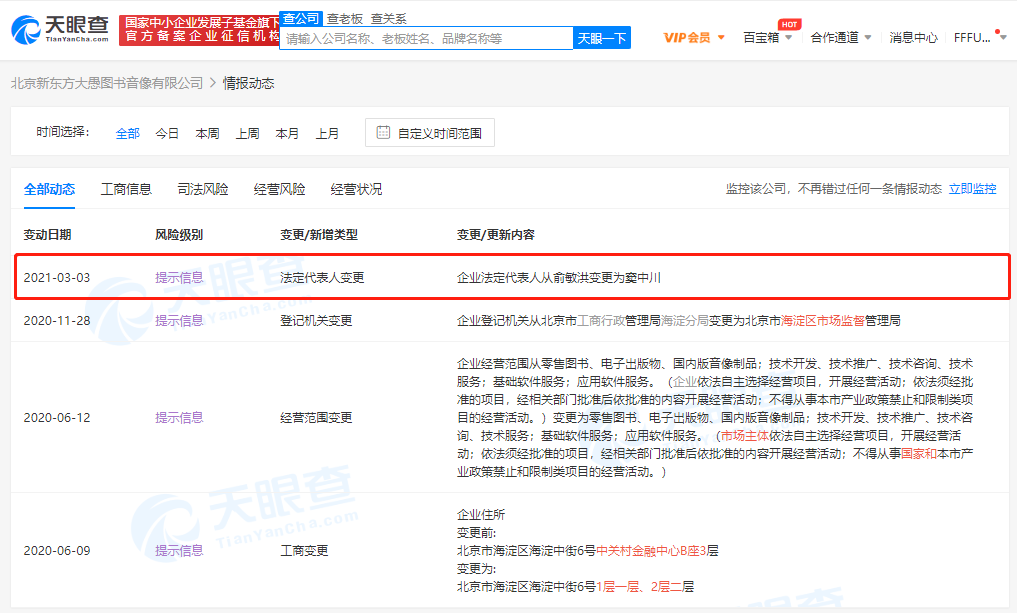This screenshot has width=1017, height=613.
Task: Click the HOT badge above 百宝箱
Action: point(789,25)
